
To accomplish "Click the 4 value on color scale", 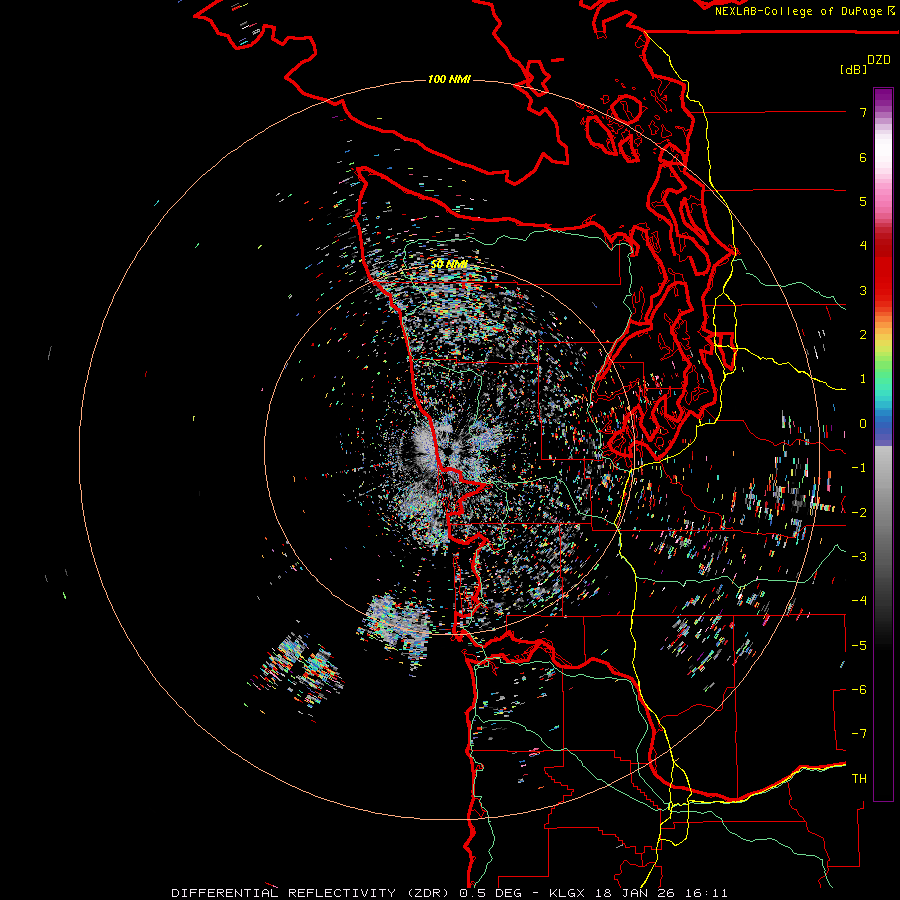I will point(863,246).
